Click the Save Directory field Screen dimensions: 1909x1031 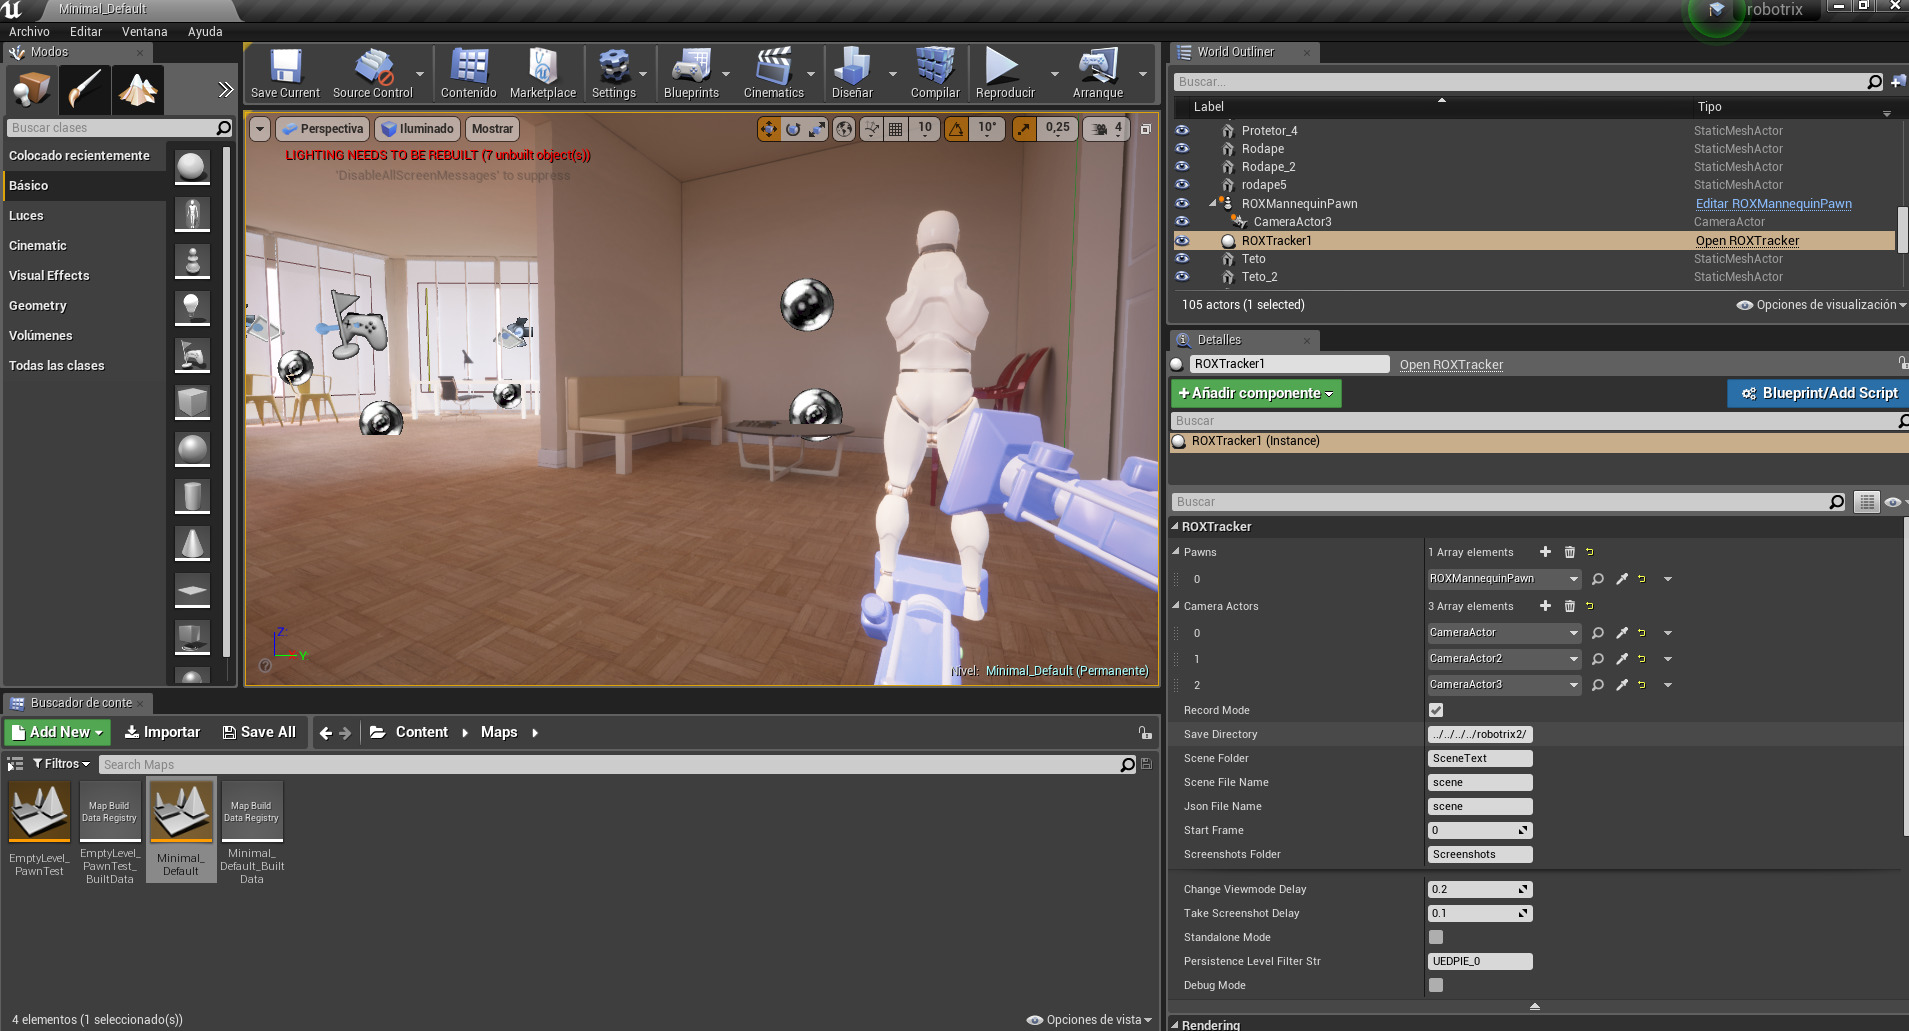(1480, 734)
